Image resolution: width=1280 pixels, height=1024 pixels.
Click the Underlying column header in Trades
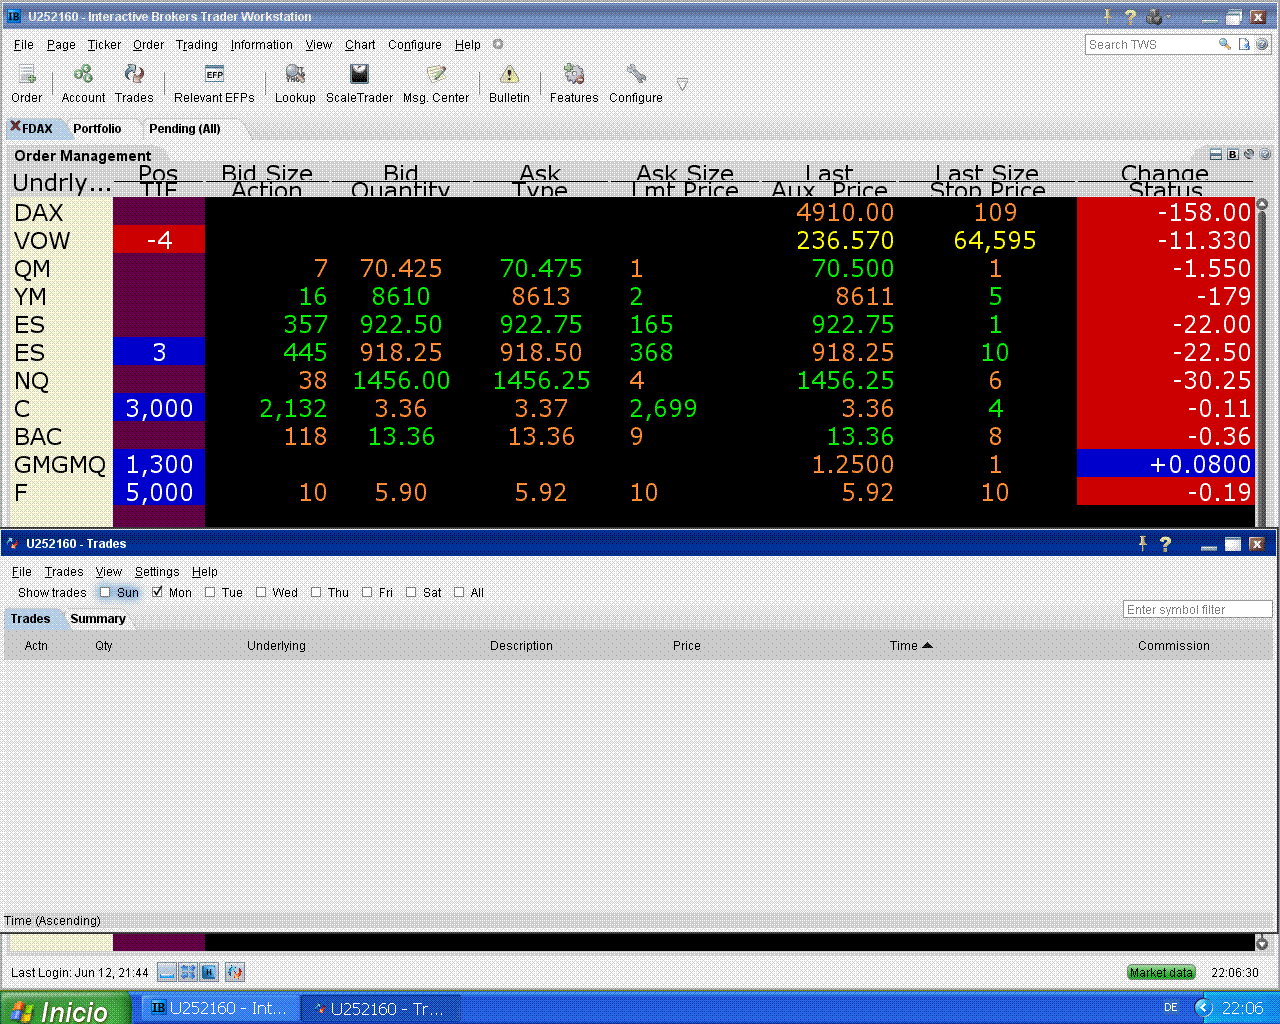[276, 645]
